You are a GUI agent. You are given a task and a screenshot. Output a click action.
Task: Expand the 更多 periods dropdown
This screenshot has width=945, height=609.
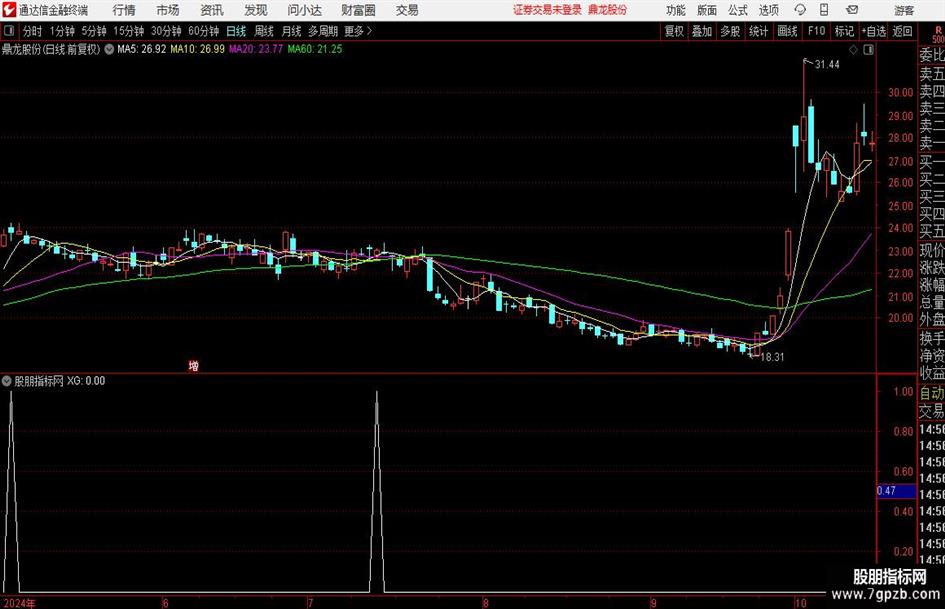pos(358,31)
